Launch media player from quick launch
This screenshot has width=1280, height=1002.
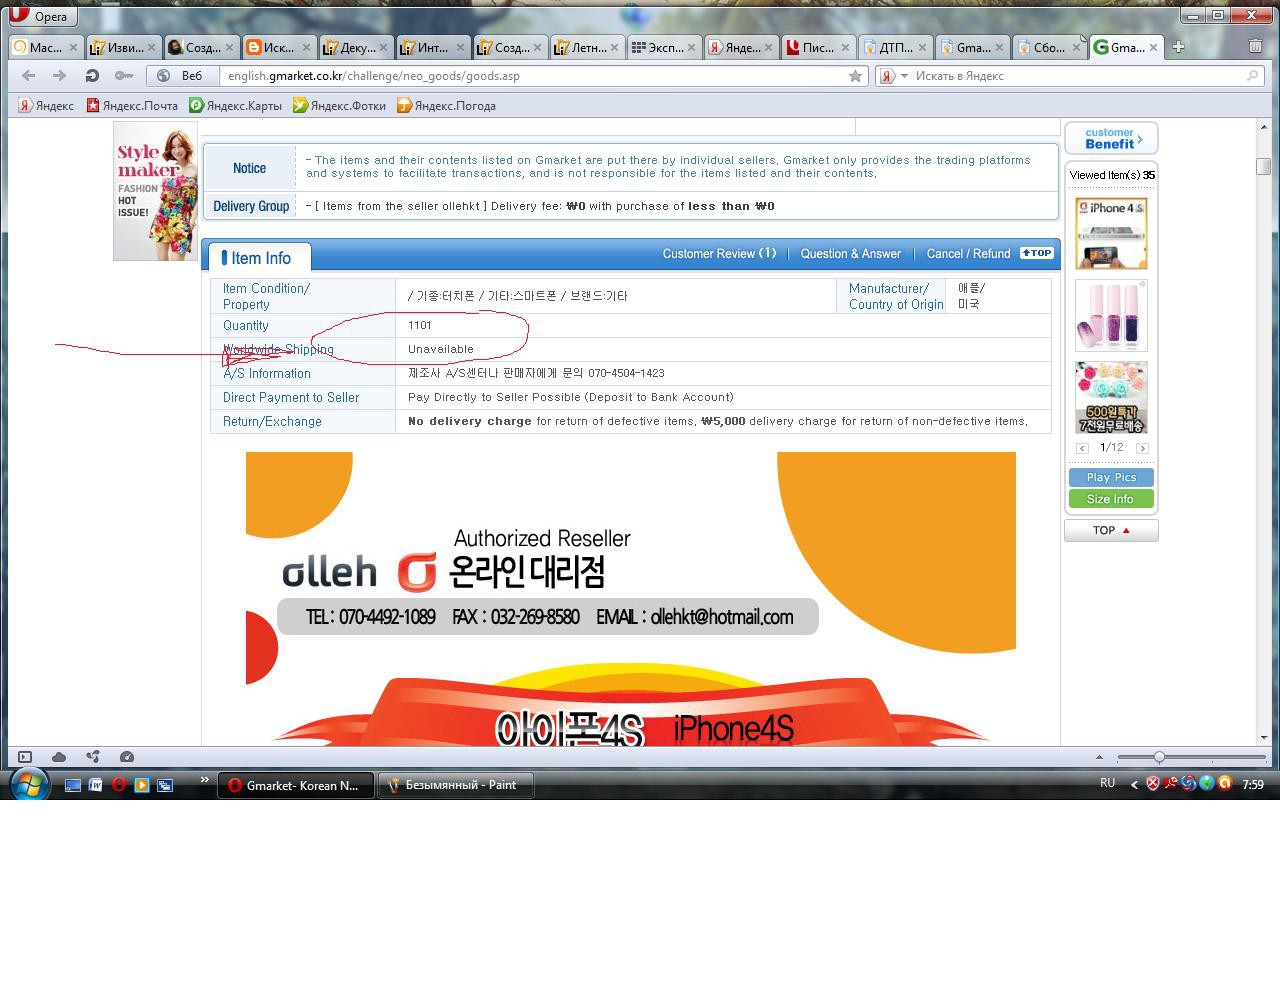[x=142, y=785]
